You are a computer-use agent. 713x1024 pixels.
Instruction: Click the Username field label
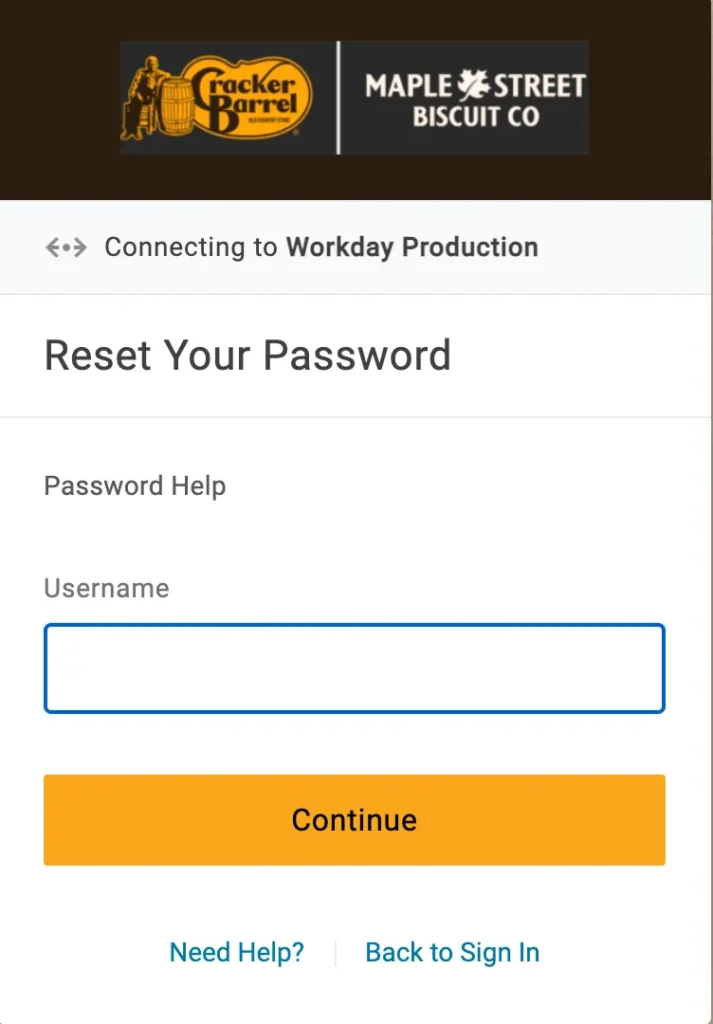coord(106,588)
